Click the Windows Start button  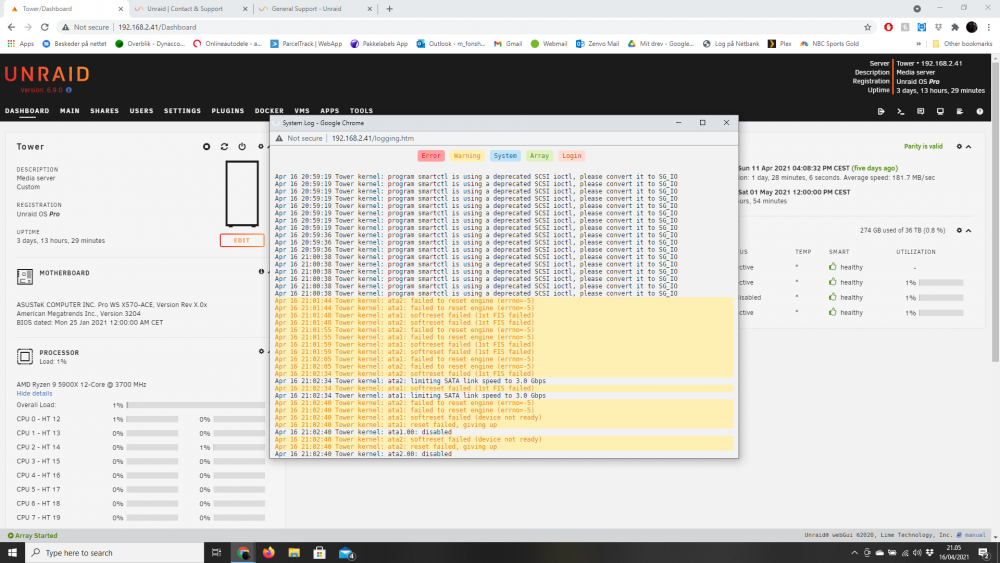(x=12, y=553)
